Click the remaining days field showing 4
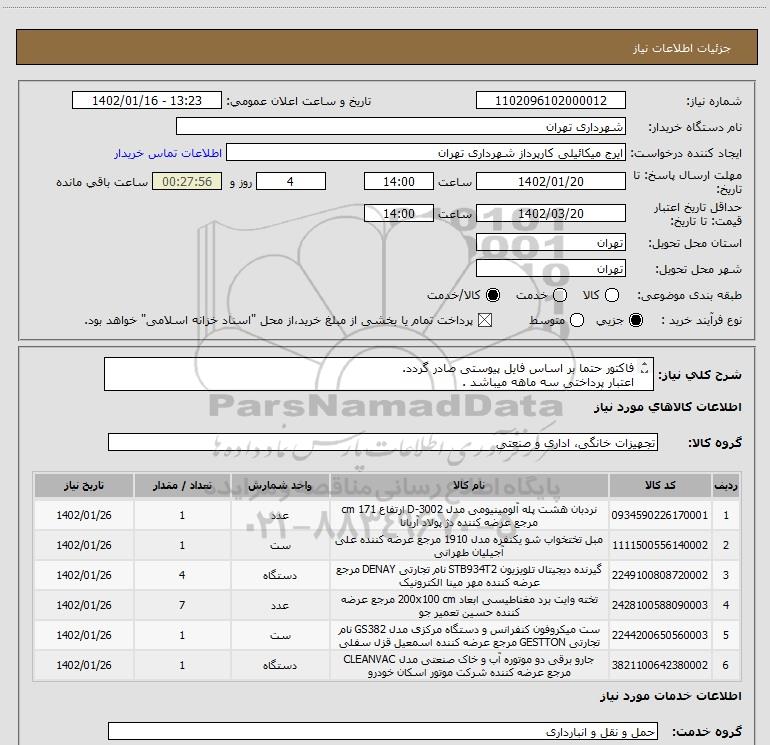Image resolution: width=770 pixels, height=745 pixels. (x=291, y=181)
